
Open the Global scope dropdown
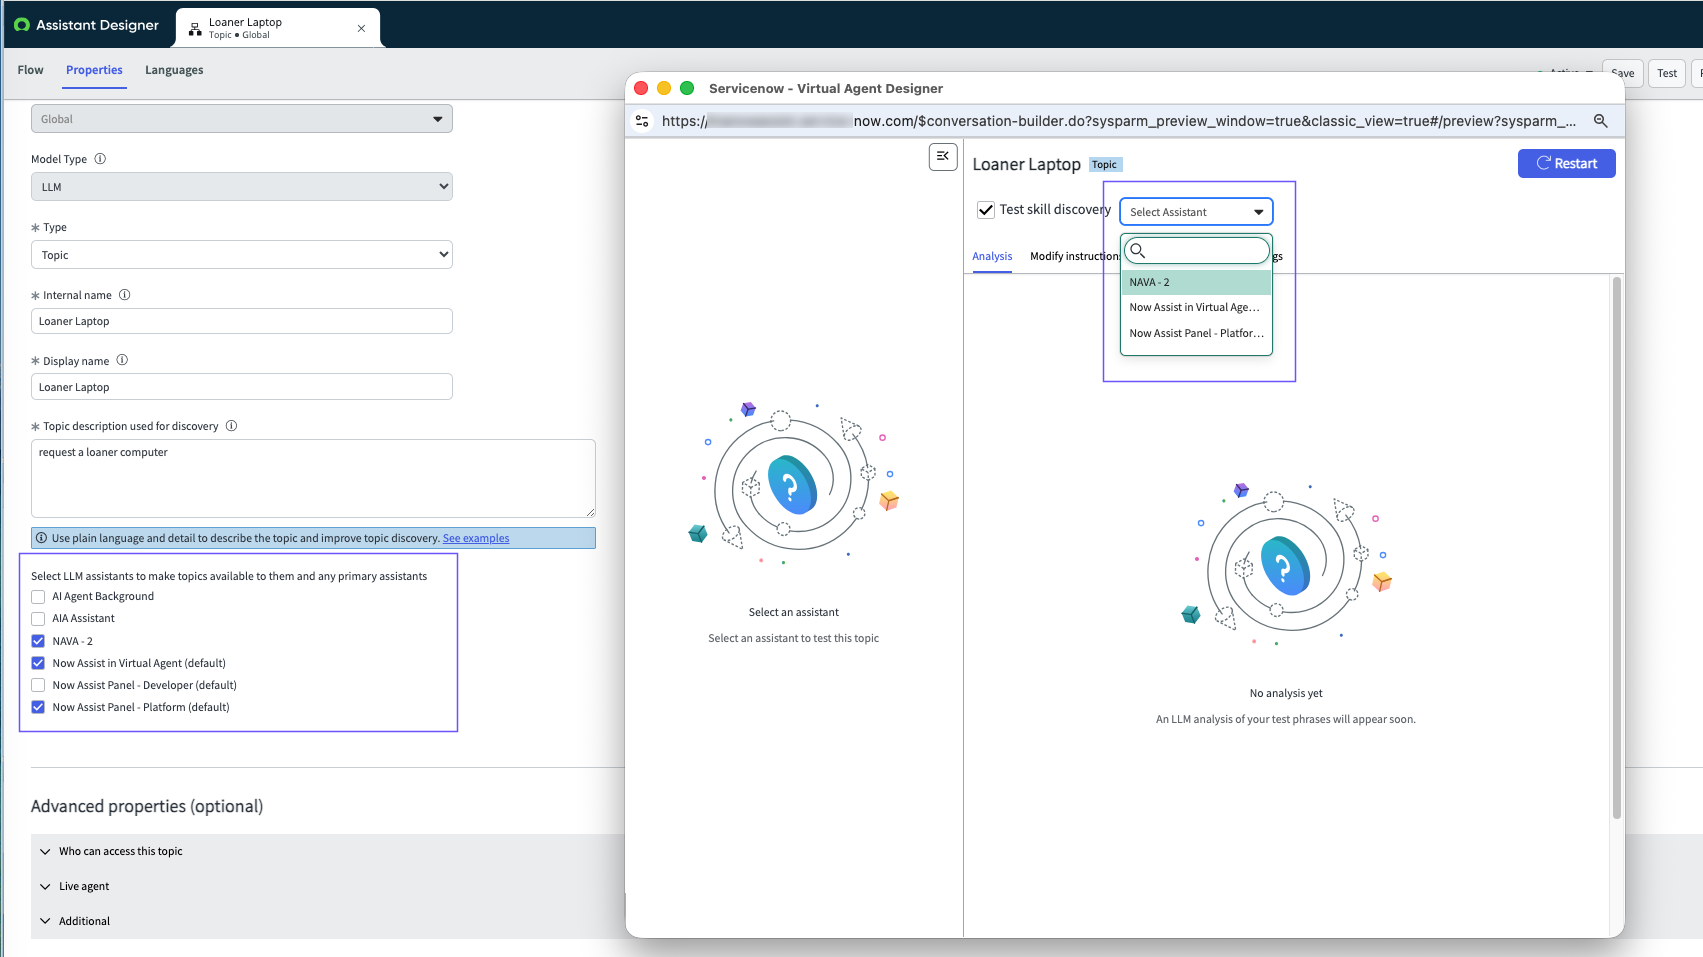[x=242, y=119]
